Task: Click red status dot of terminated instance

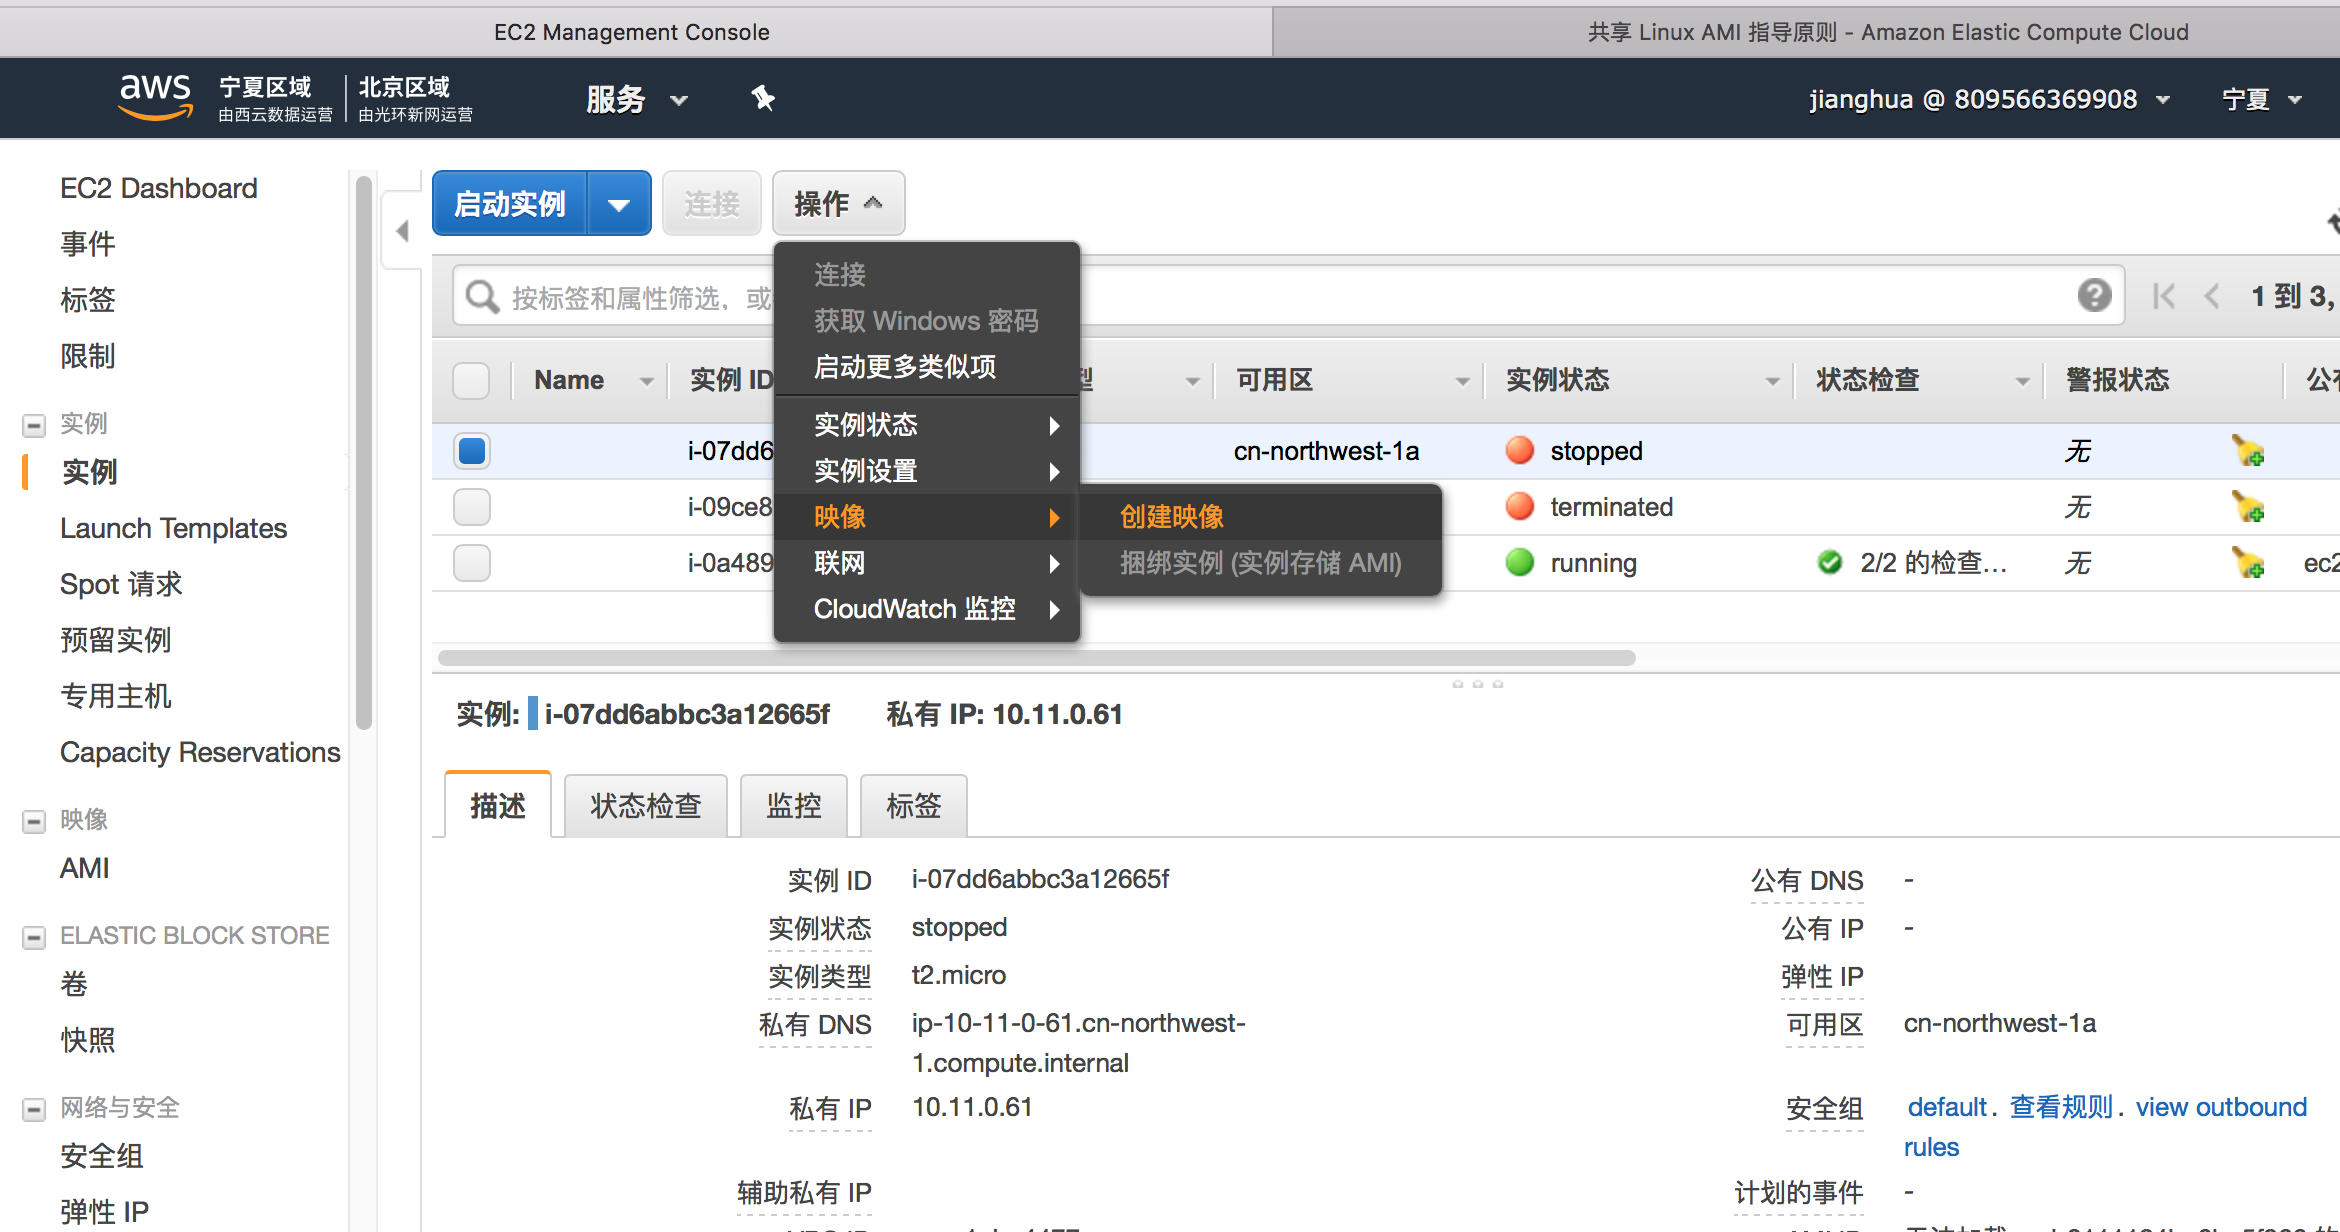Action: click(1519, 507)
